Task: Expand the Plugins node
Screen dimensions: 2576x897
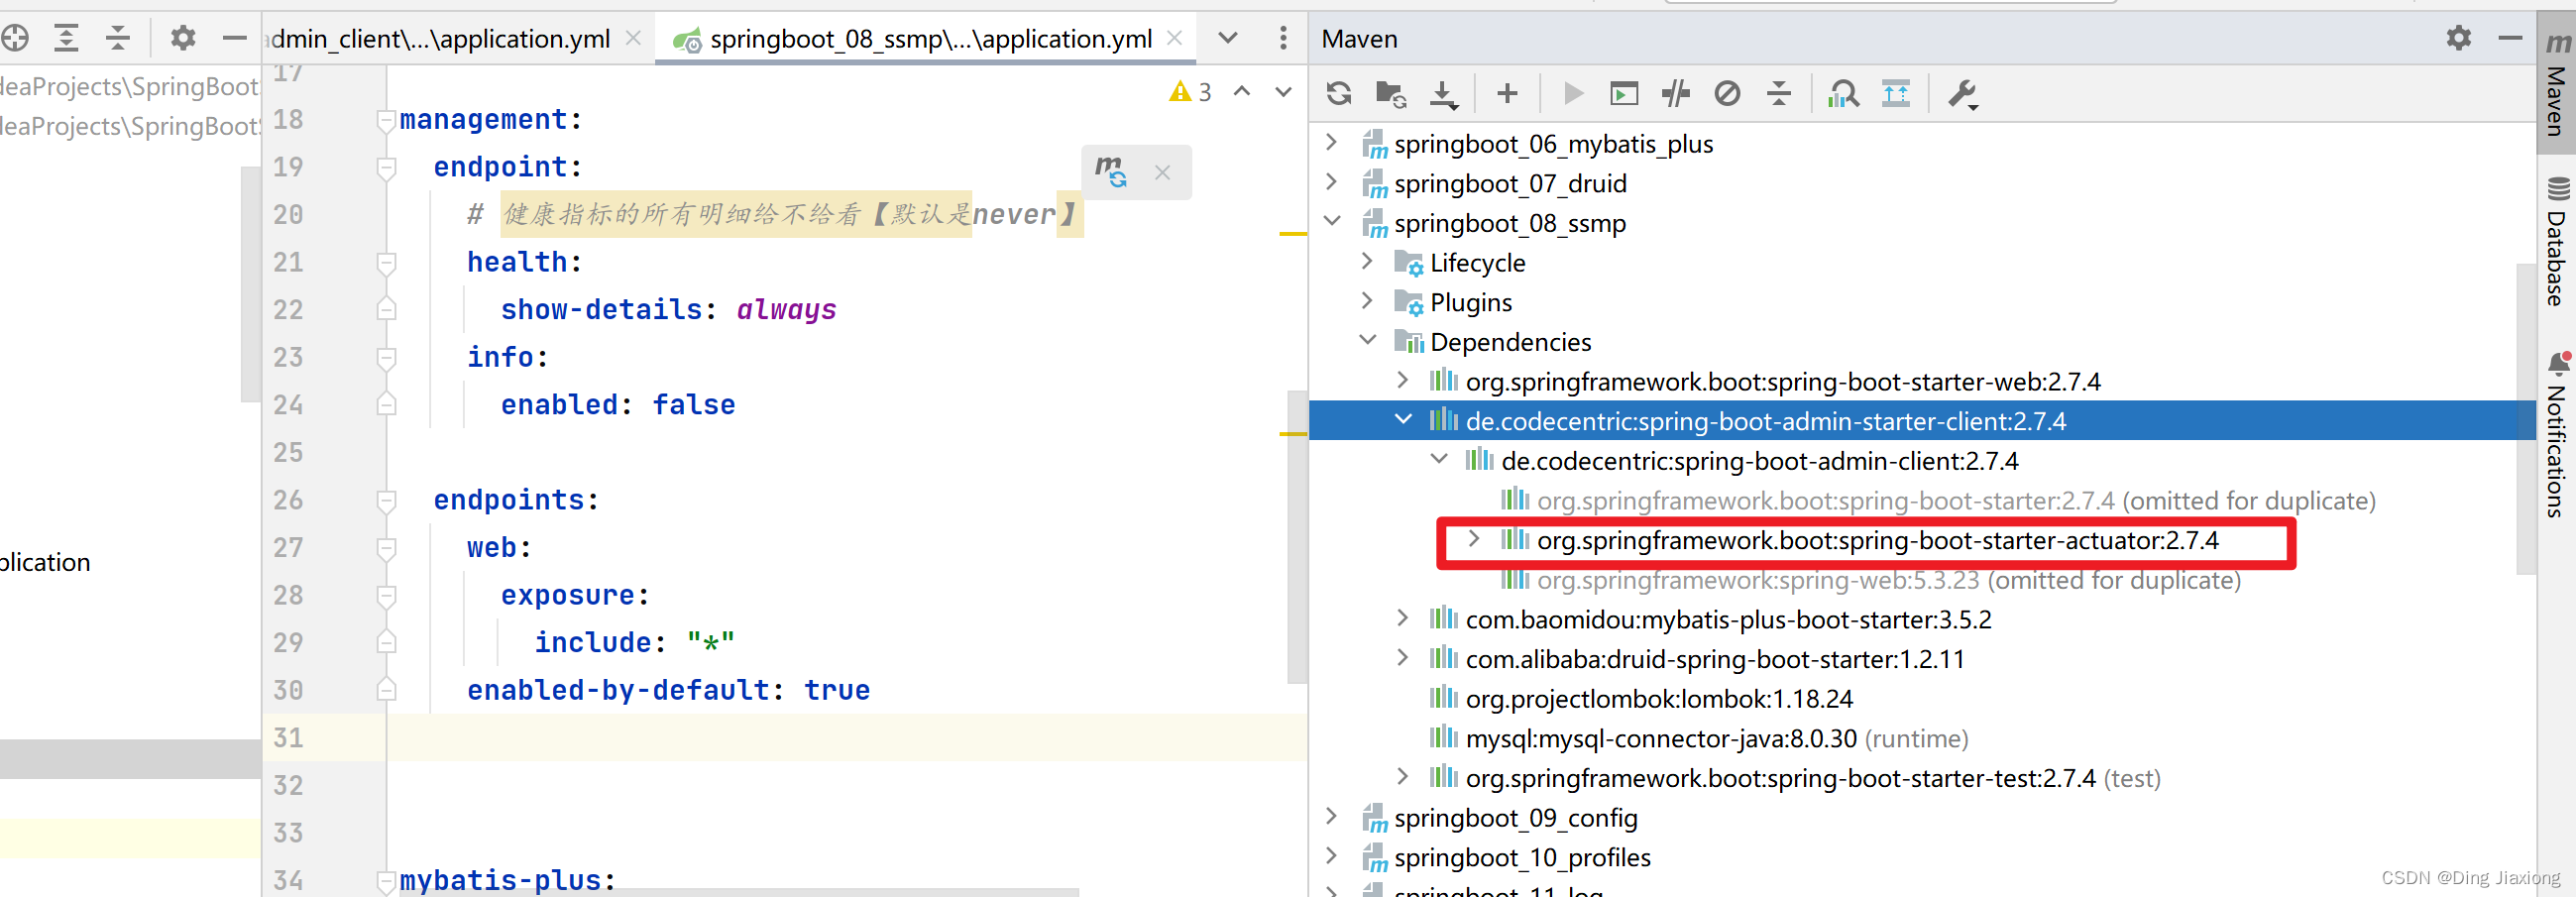Action: [x=1367, y=300]
